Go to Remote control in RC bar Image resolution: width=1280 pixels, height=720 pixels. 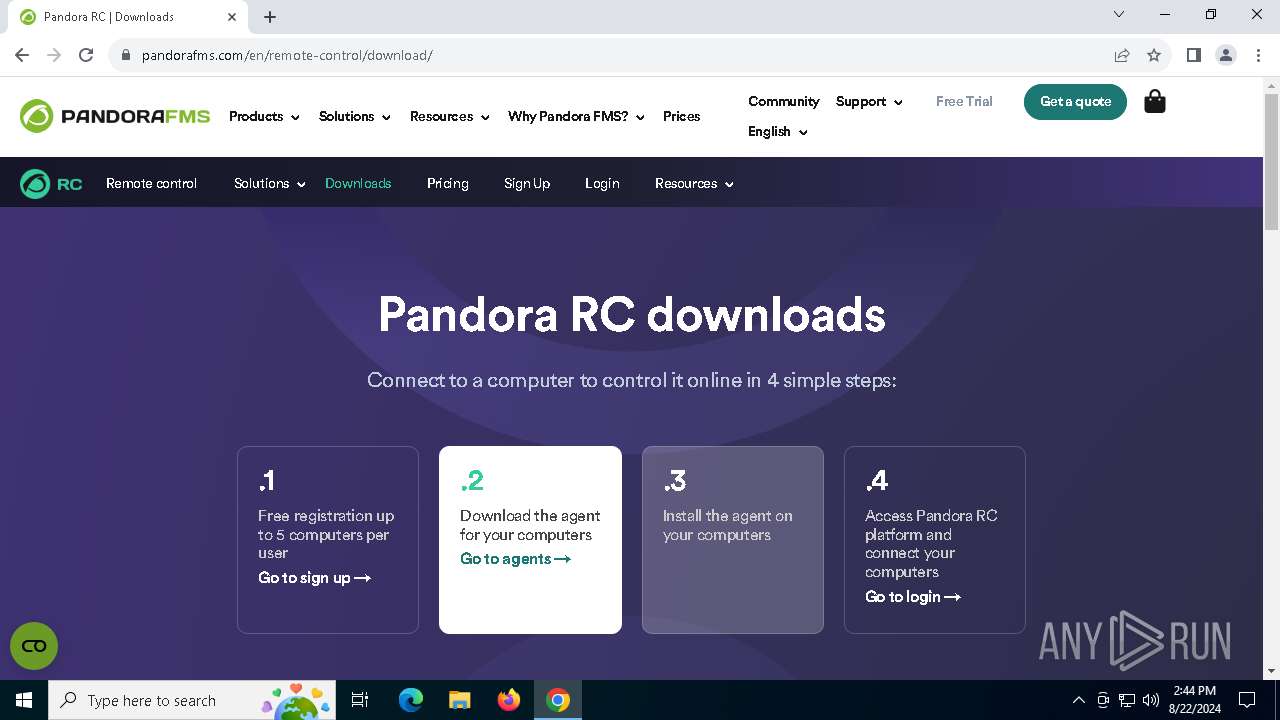[151, 183]
